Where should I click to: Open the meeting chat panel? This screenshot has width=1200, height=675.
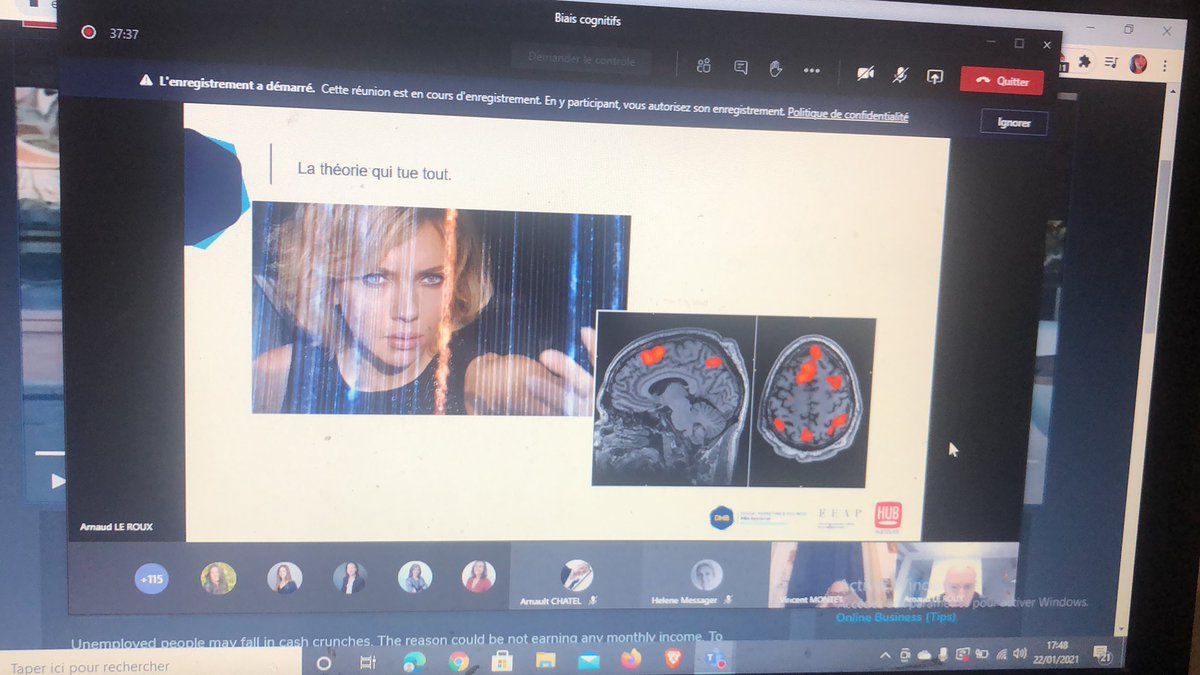741,67
